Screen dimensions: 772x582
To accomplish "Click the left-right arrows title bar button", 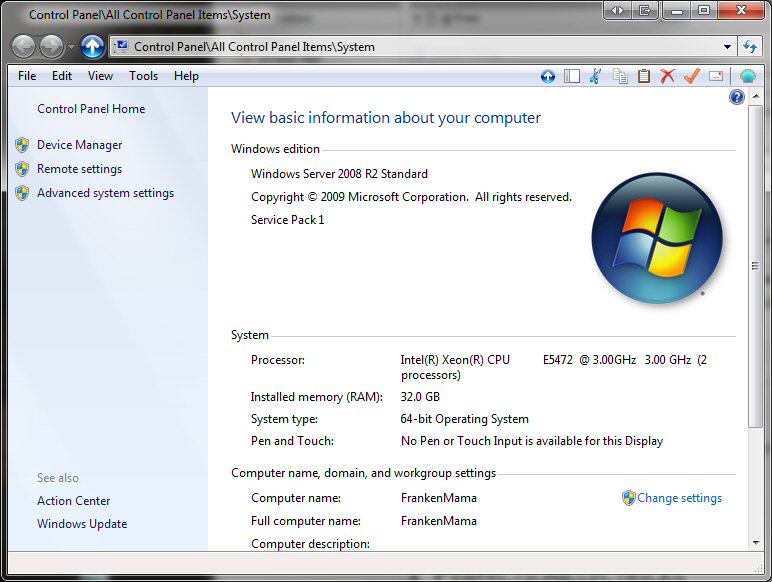I will pyautogui.click(x=617, y=10).
